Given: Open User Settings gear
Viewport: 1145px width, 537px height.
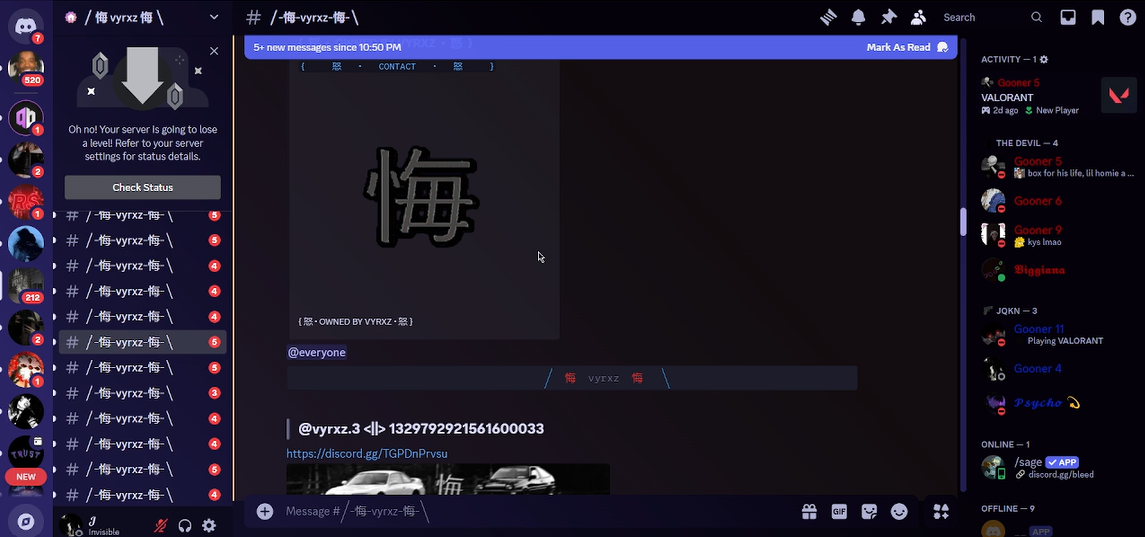Looking at the screenshot, I should [x=209, y=525].
